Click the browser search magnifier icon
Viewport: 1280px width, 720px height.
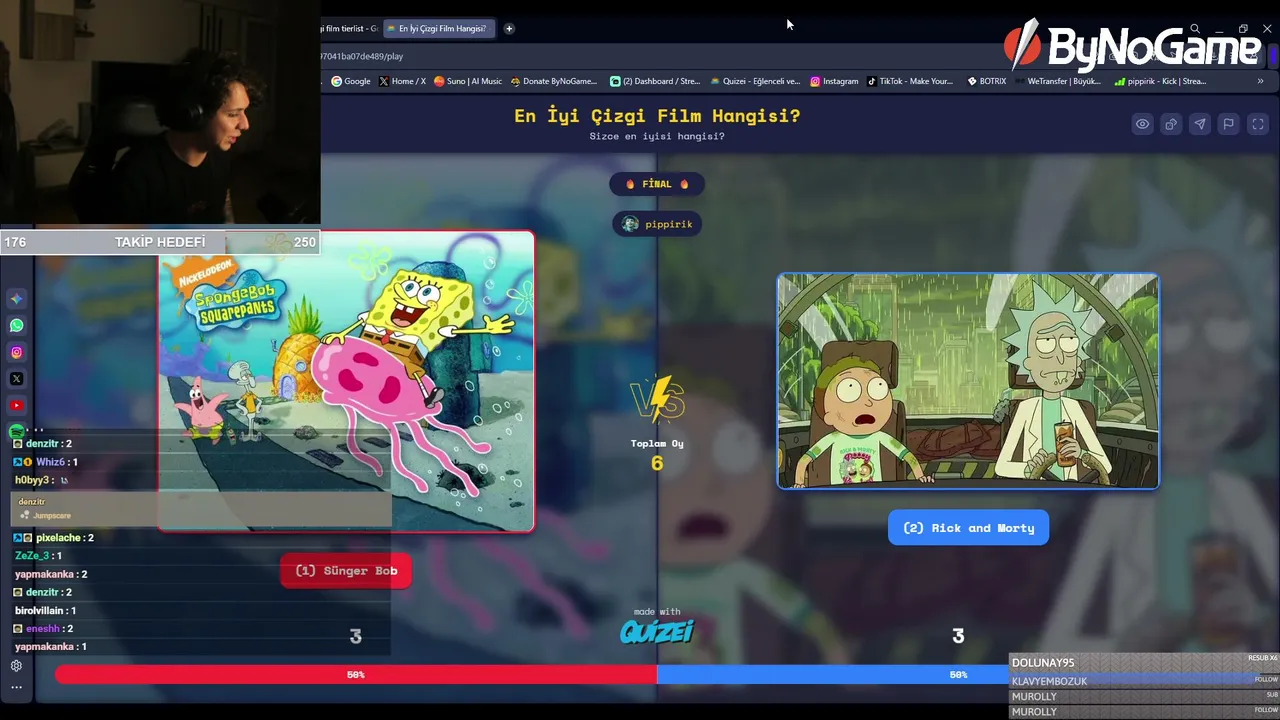pyautogui.click(x=1195, y=29)
